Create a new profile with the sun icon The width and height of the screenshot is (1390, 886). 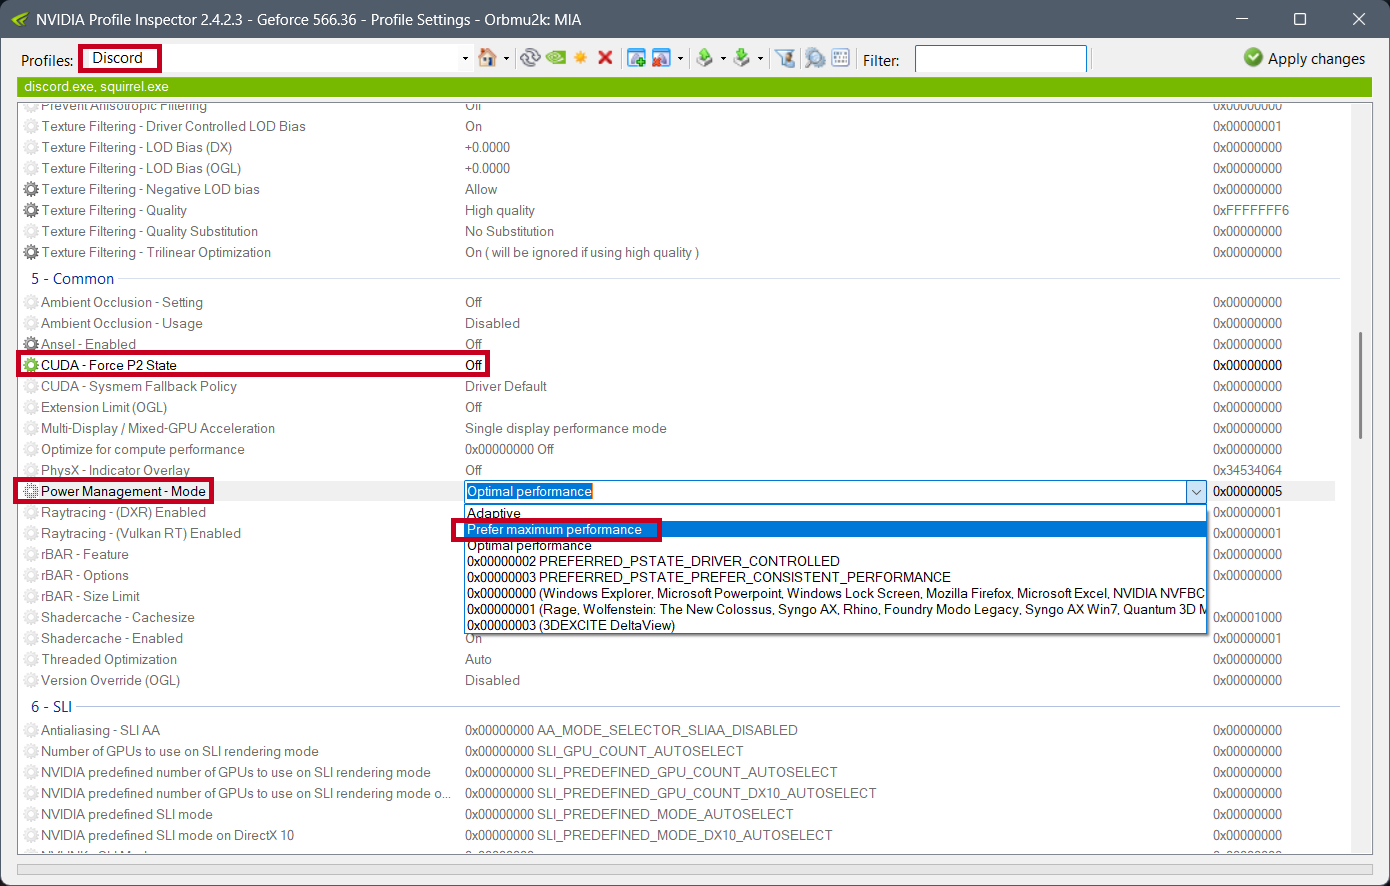(x=580, y=58)
